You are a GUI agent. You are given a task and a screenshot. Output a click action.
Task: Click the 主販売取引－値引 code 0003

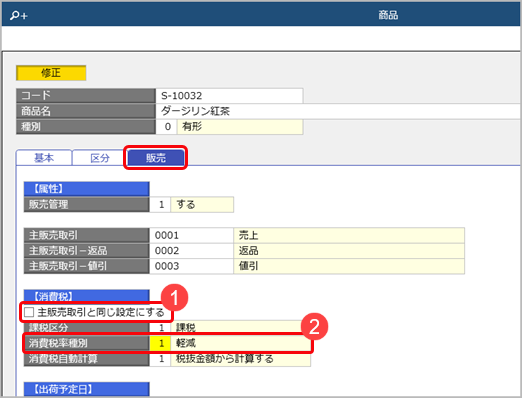192,266
